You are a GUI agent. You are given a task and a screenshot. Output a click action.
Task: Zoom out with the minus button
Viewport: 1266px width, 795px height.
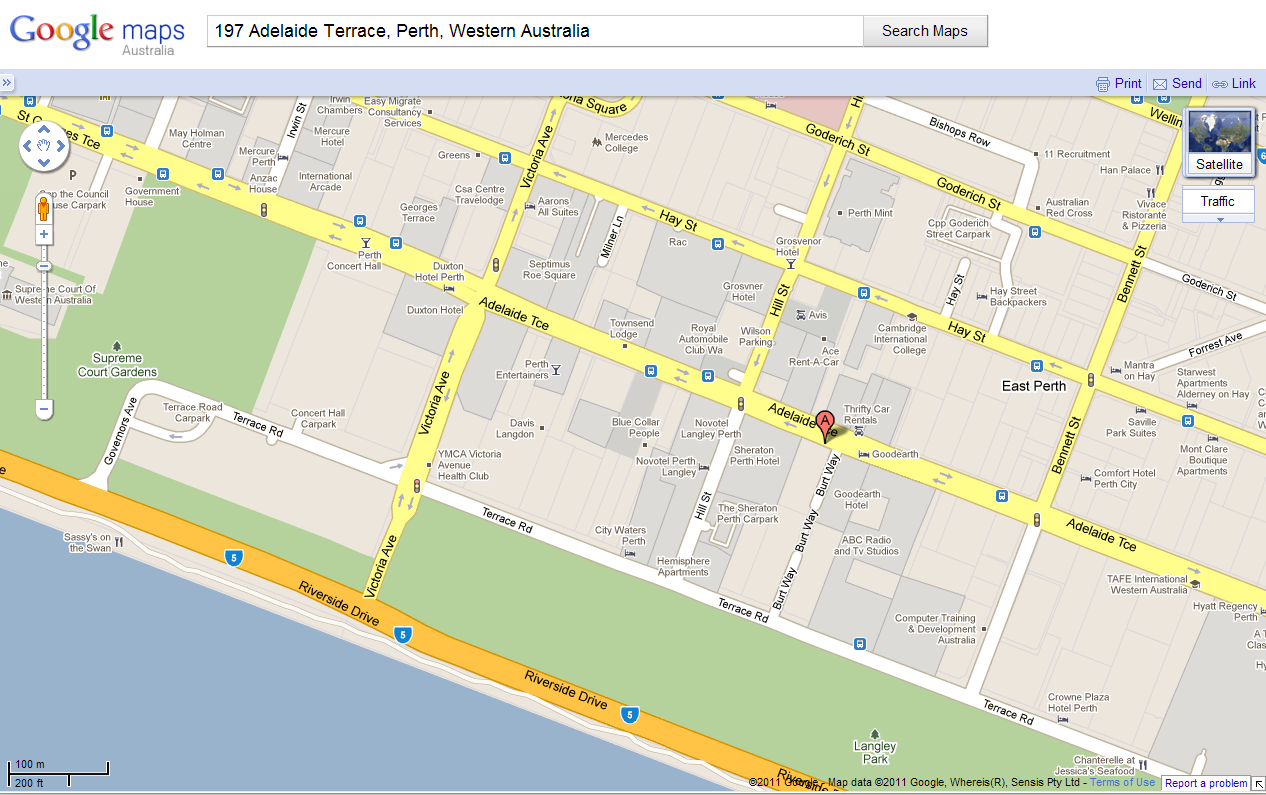click(43, 408)
